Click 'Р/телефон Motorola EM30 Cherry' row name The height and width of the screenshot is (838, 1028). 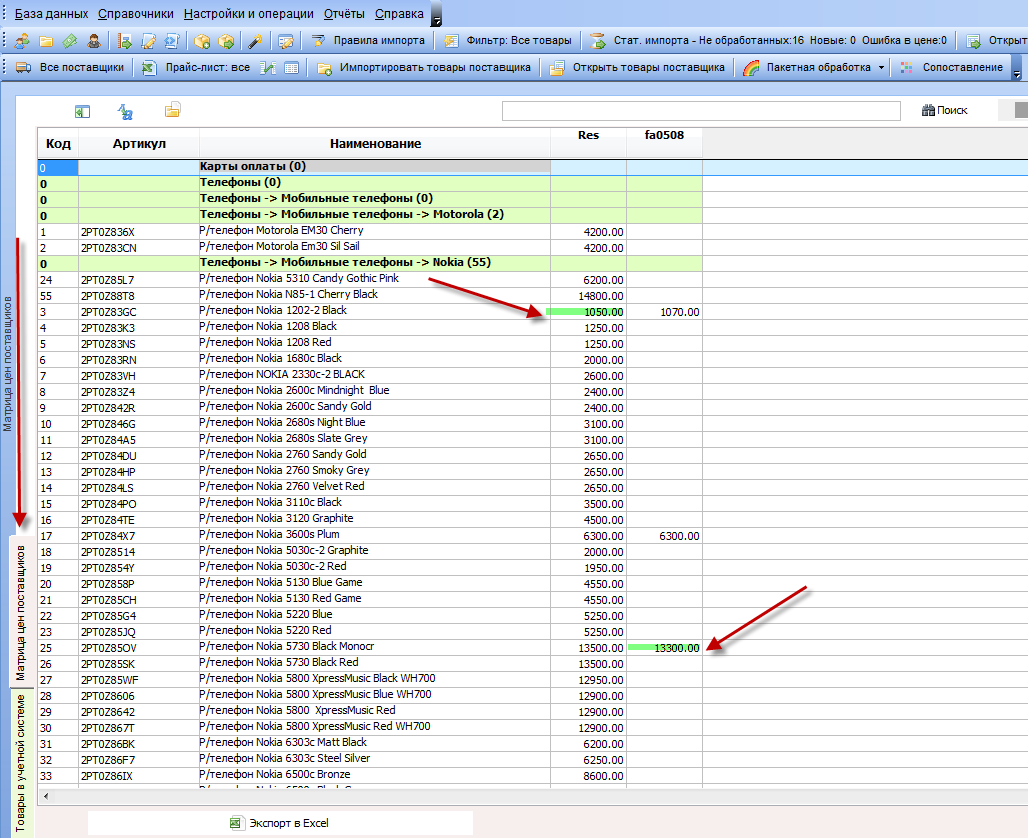[281, 231]
